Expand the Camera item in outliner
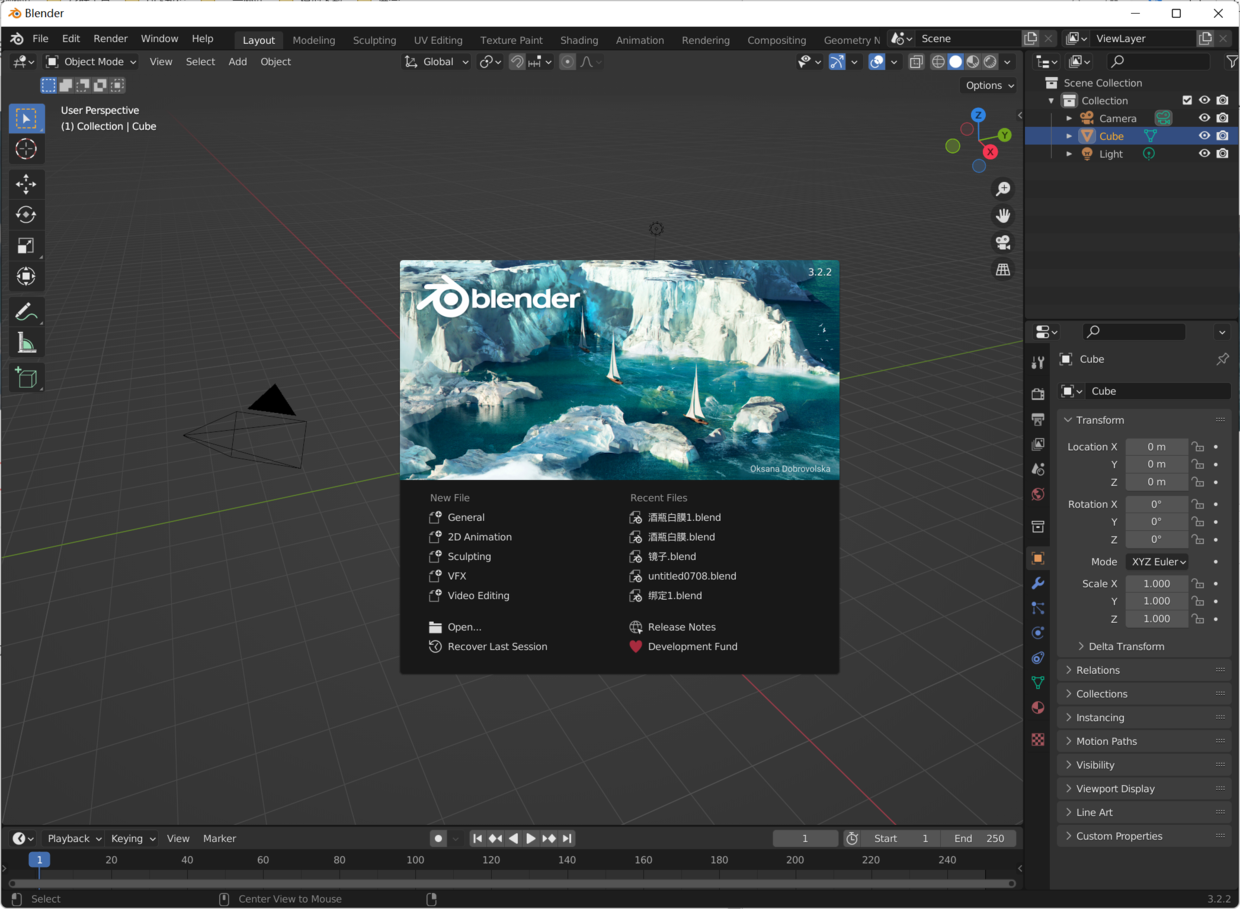Image resolution: width=1240 pixels, height=909 pixels. tap(1069, 118)
